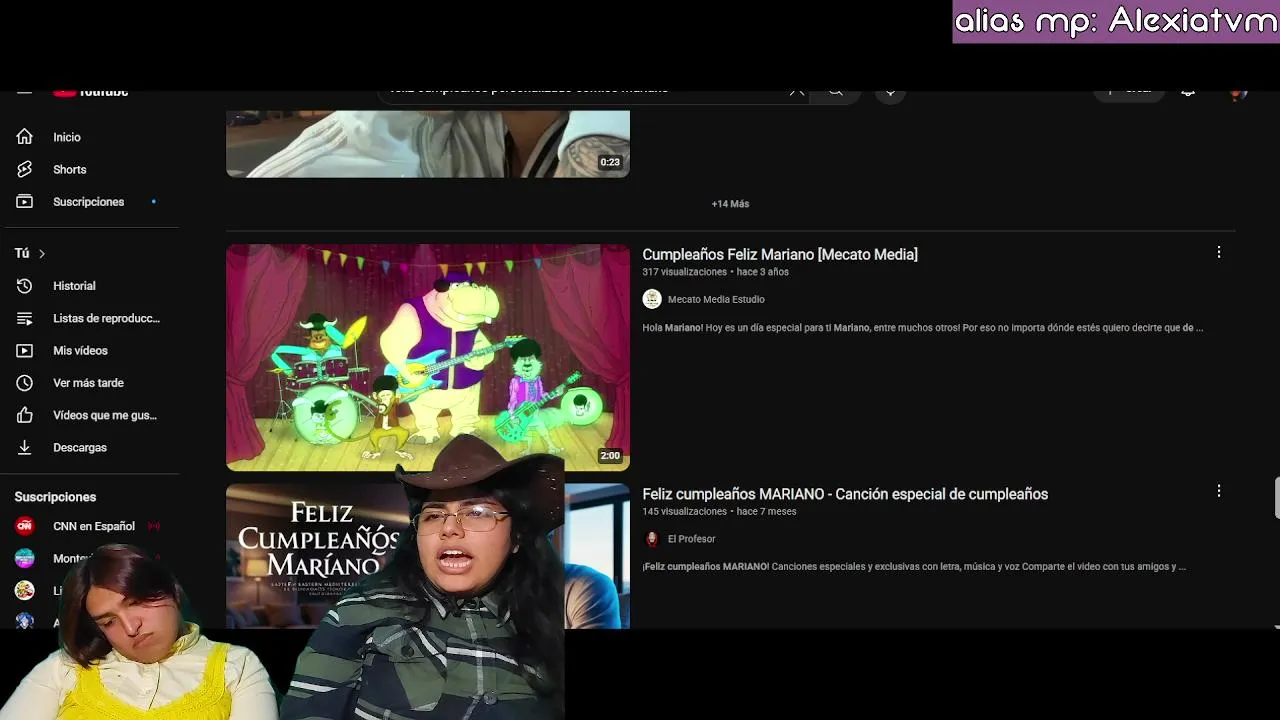Click the '317 visualizaciones' metadata text

pos(684,272)
